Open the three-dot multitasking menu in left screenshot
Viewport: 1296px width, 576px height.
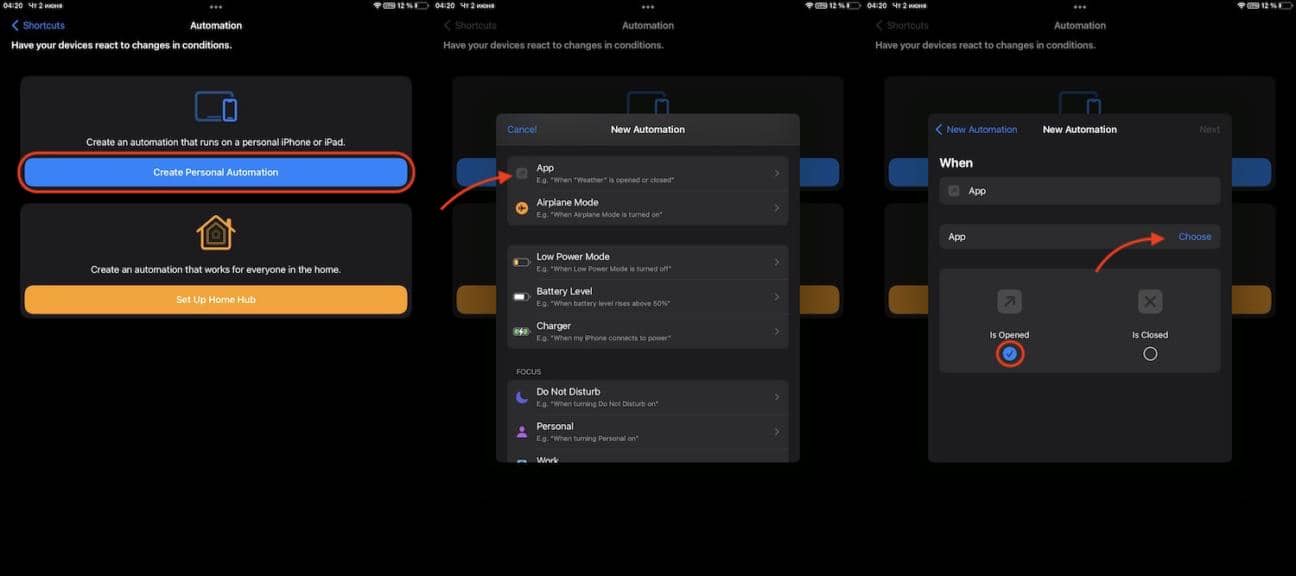216,7
